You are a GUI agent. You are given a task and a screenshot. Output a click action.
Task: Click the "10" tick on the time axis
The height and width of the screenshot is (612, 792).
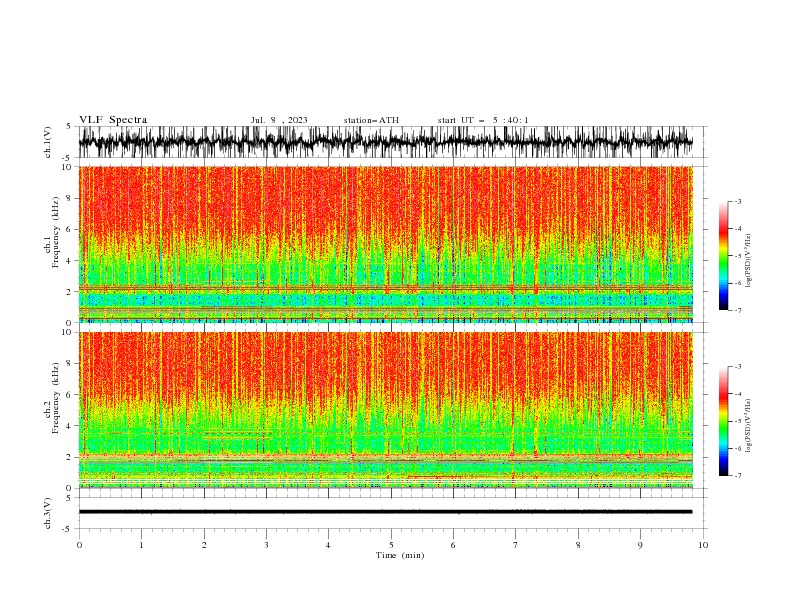pyautogui.click(x=703, y=545)
